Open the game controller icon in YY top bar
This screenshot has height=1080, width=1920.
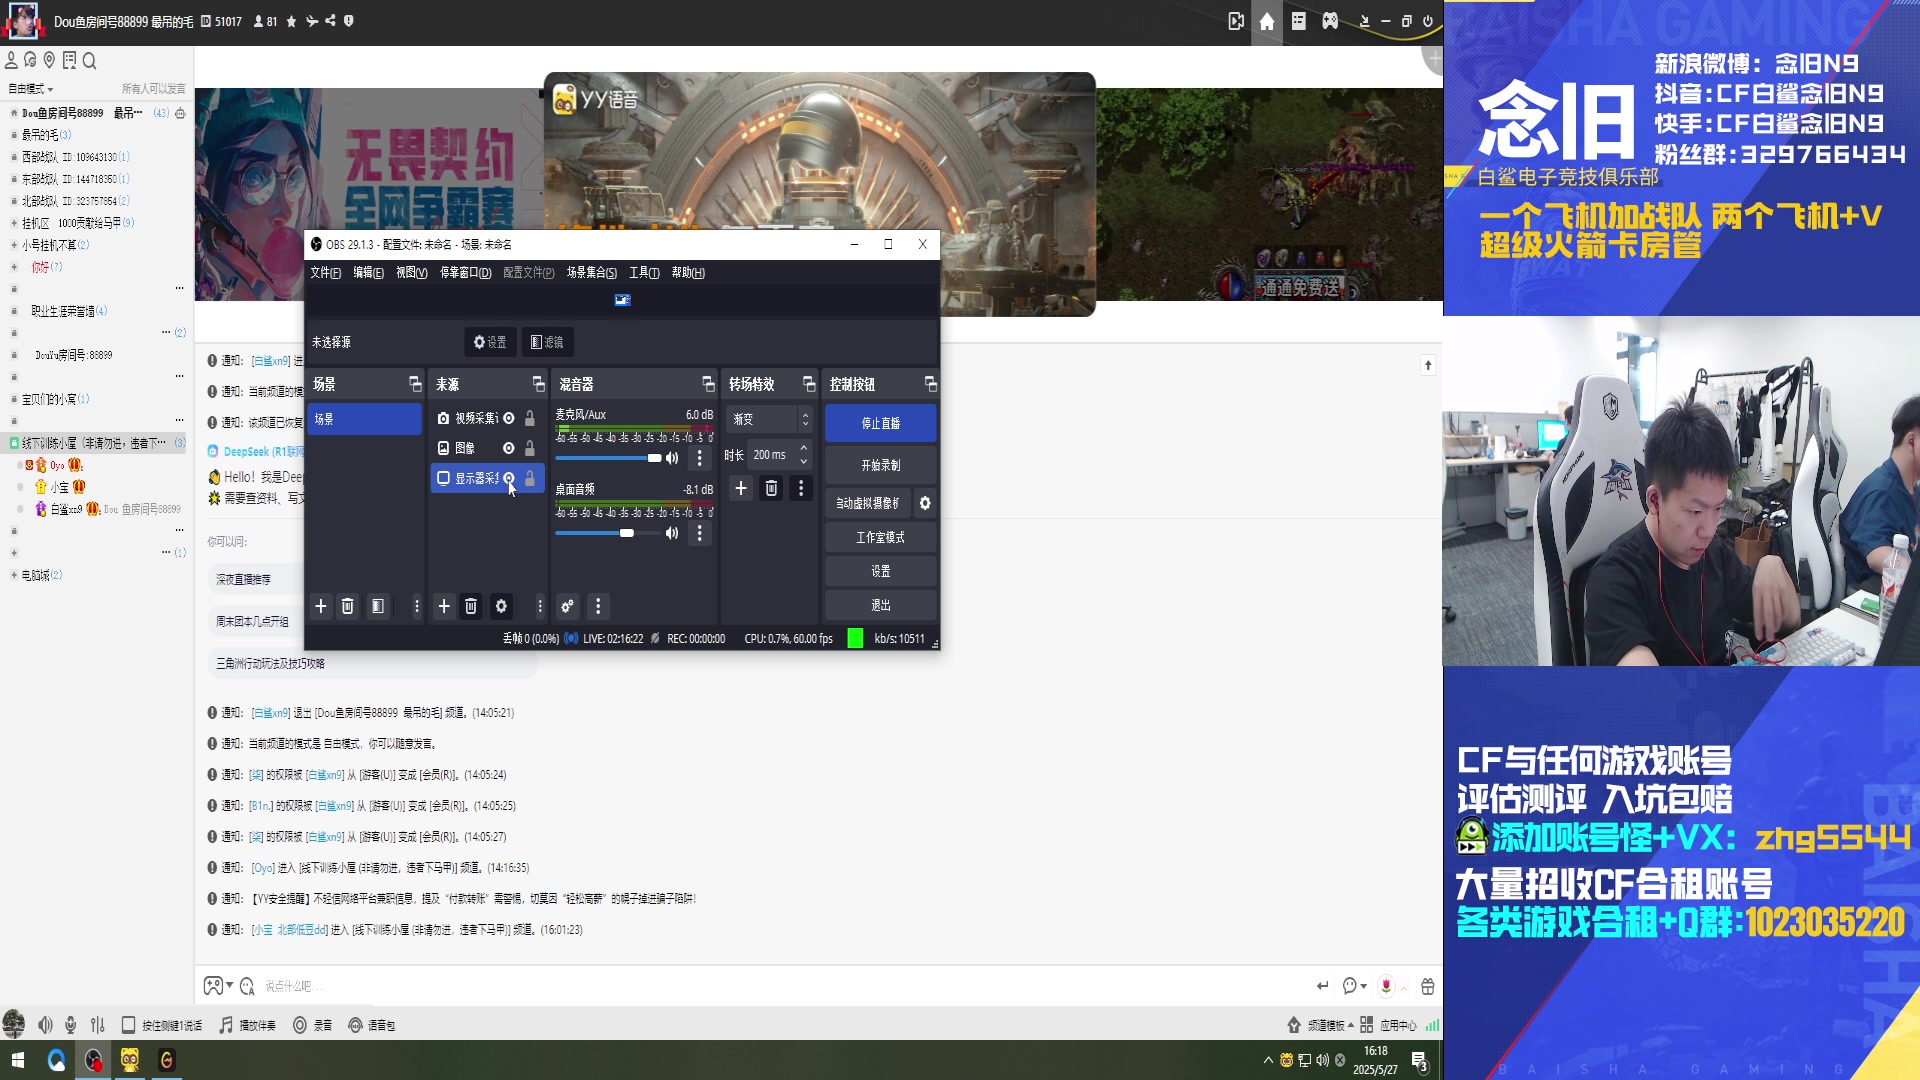(x=1330, y=21)
